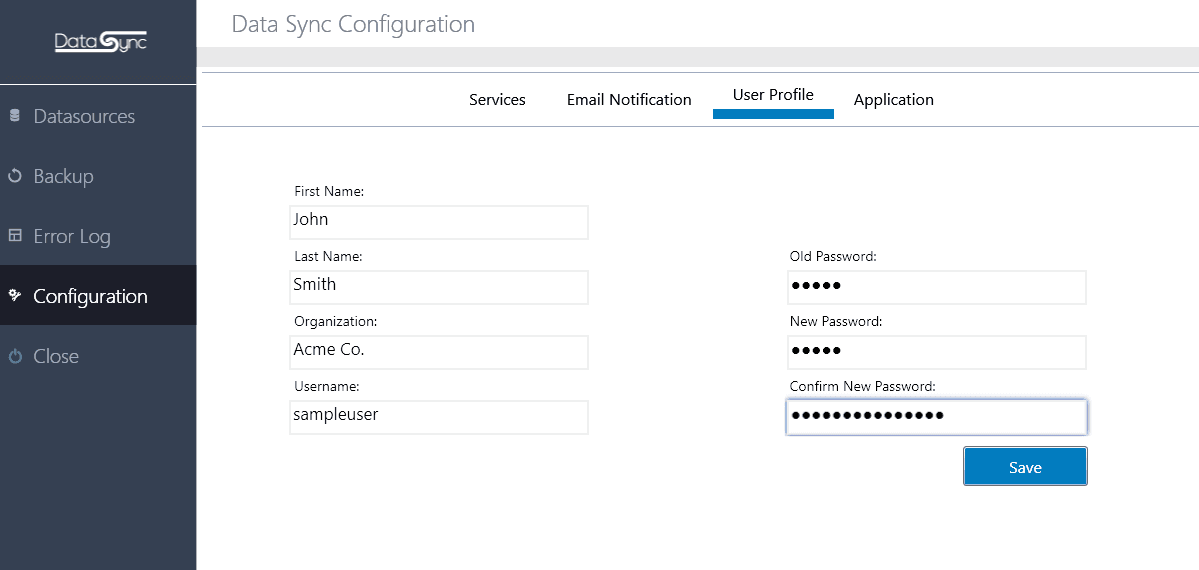
Task: Click the 'First Name:' label
Action: coord(329,191)
